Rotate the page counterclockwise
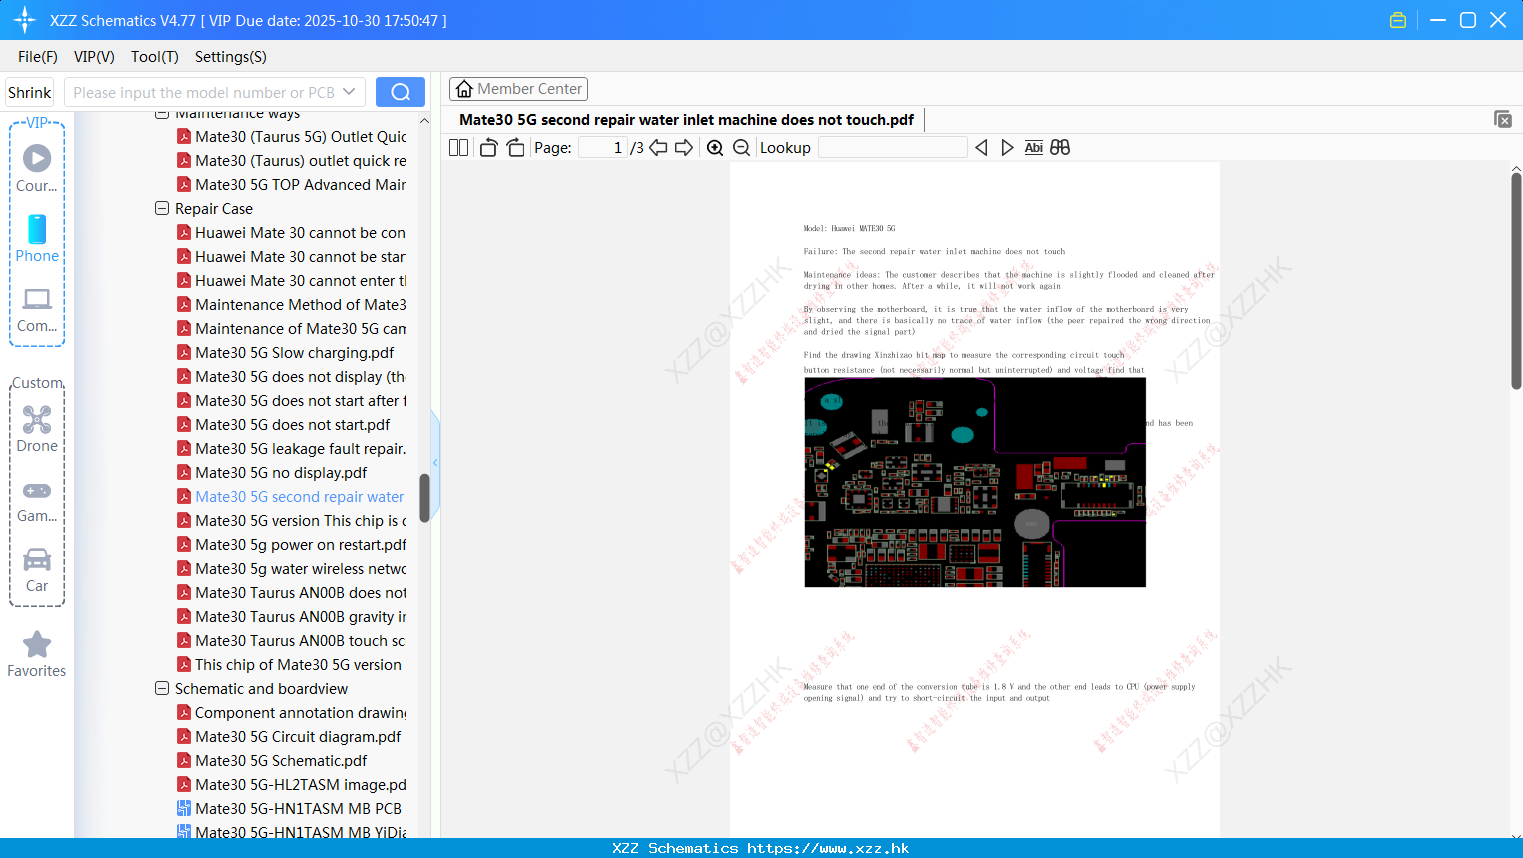The height and width of the screenshot is (858, 1523). tap(488, 148)
